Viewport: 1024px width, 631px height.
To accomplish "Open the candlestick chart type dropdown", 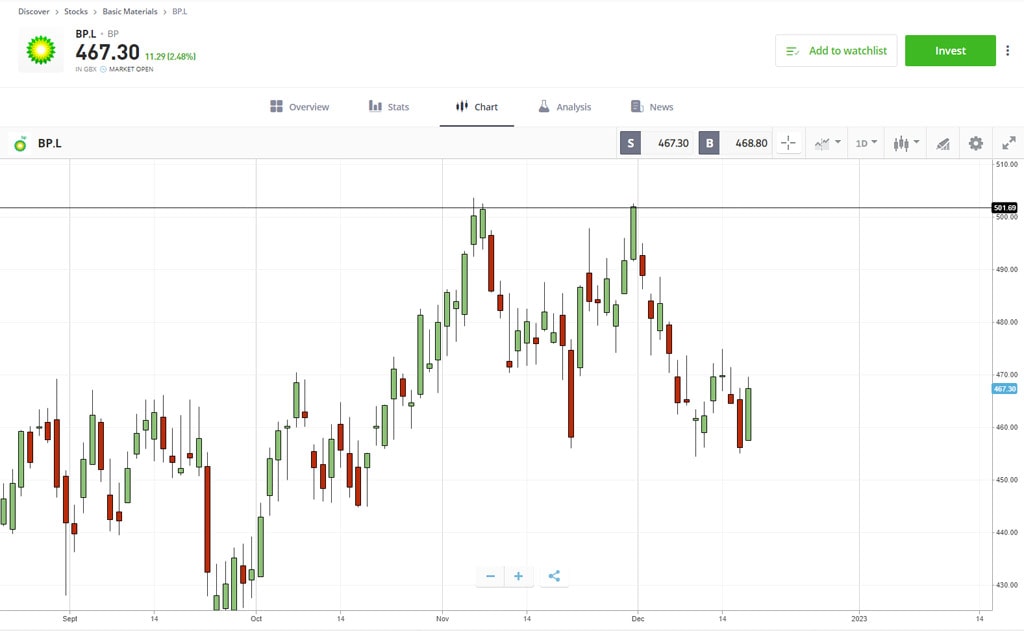I will [906, 143].
